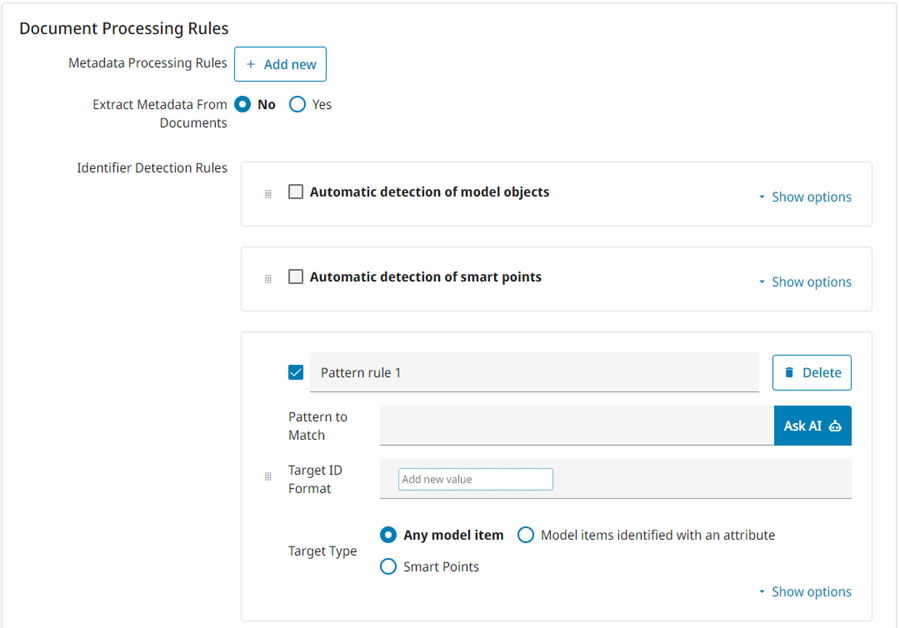Focus the Pattern to Match field

[x=577, y=426]
